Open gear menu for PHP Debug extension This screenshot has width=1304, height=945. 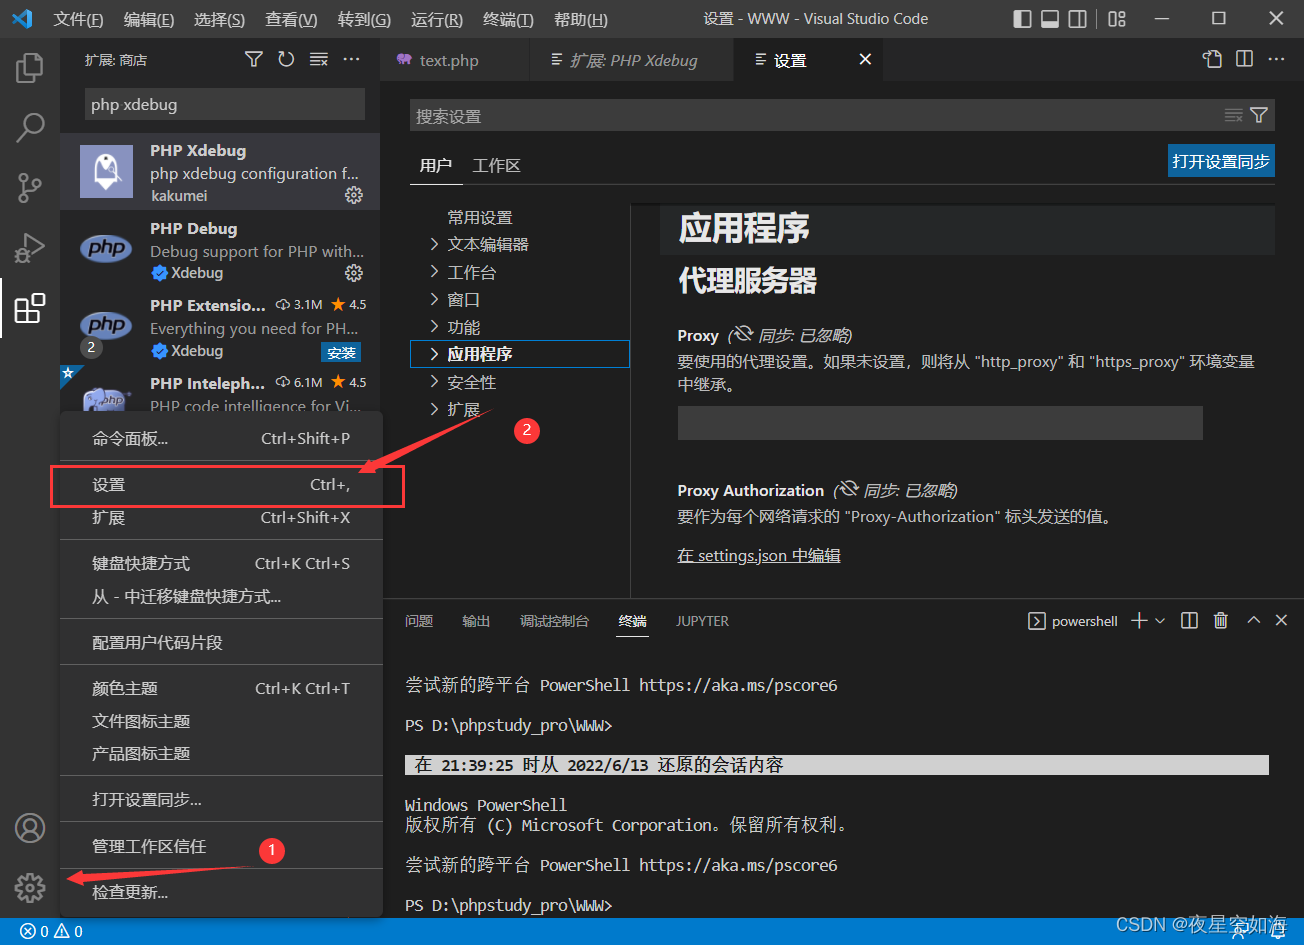click(x=354, y=273)
